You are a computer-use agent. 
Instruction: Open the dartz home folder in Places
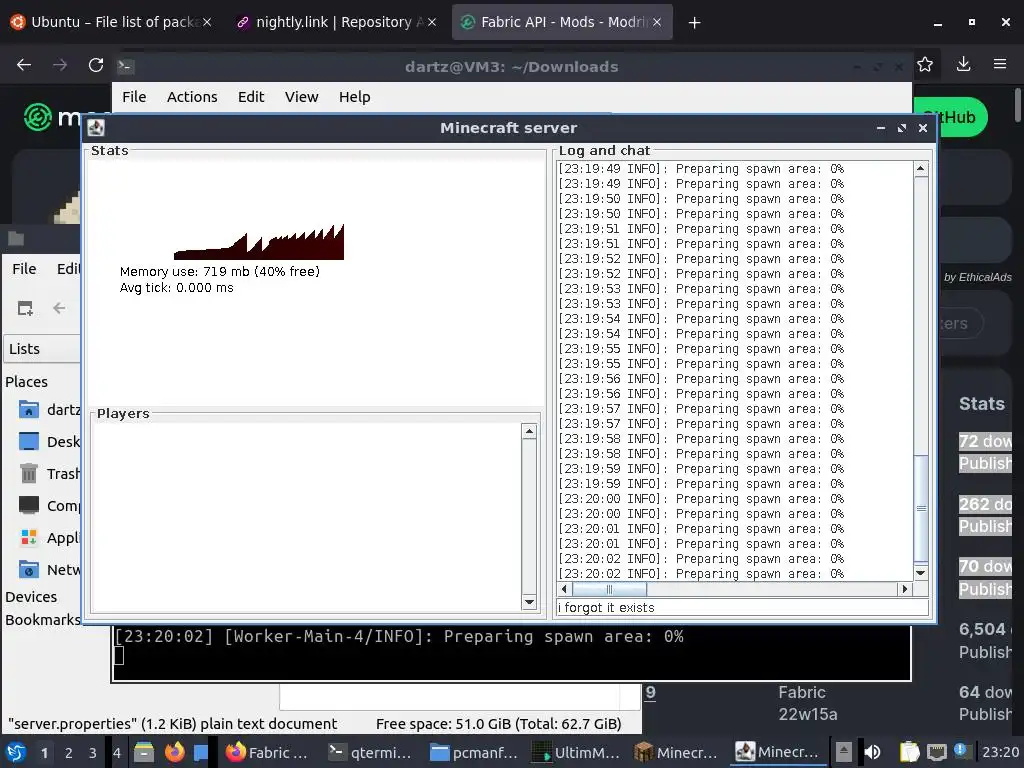[x=49, y=409]
